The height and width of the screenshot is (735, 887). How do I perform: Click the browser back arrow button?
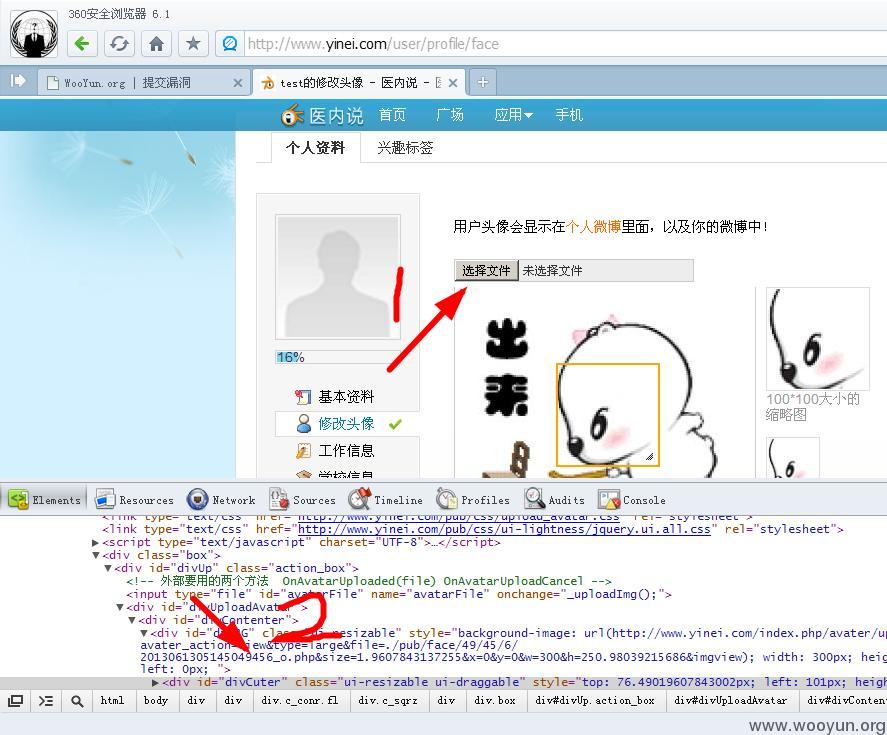tap(83, 44)
